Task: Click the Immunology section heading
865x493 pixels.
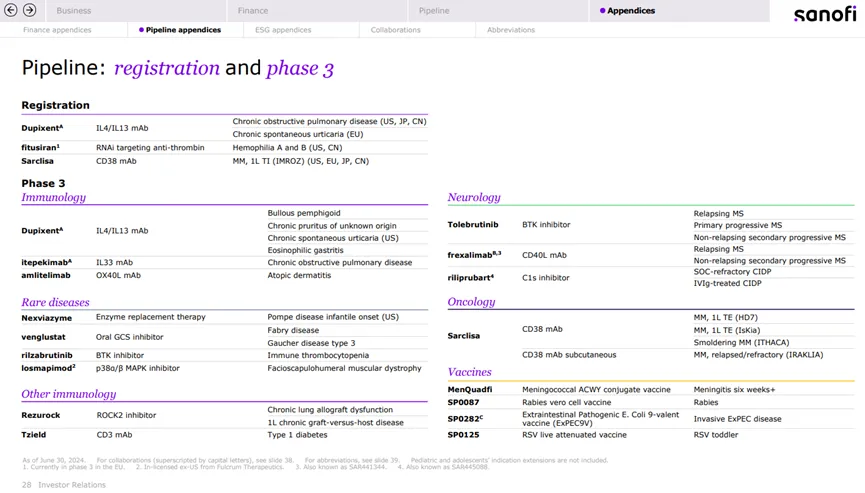Action: pos(54,198)
